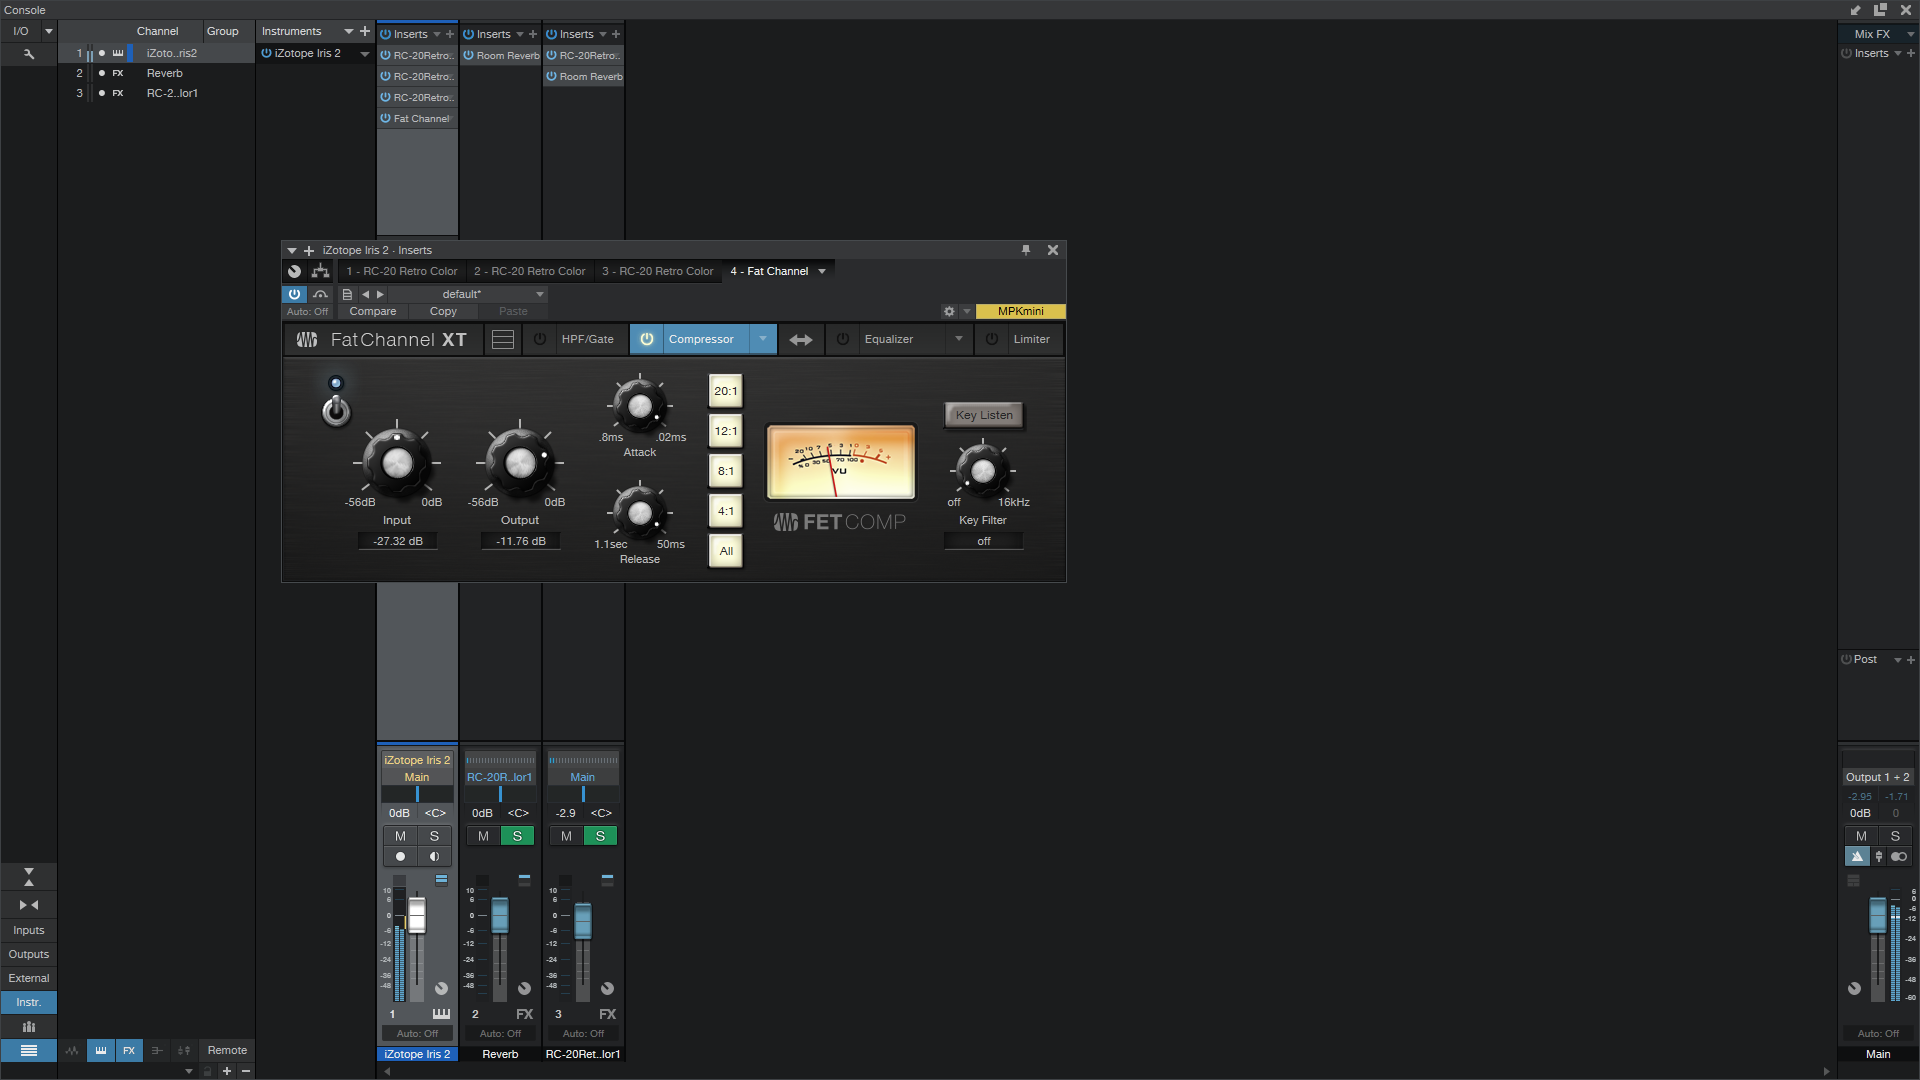Select the Instr. keyboard filter icon at bottom
Screen dimensions: 1920x1080
(100, 1051)
